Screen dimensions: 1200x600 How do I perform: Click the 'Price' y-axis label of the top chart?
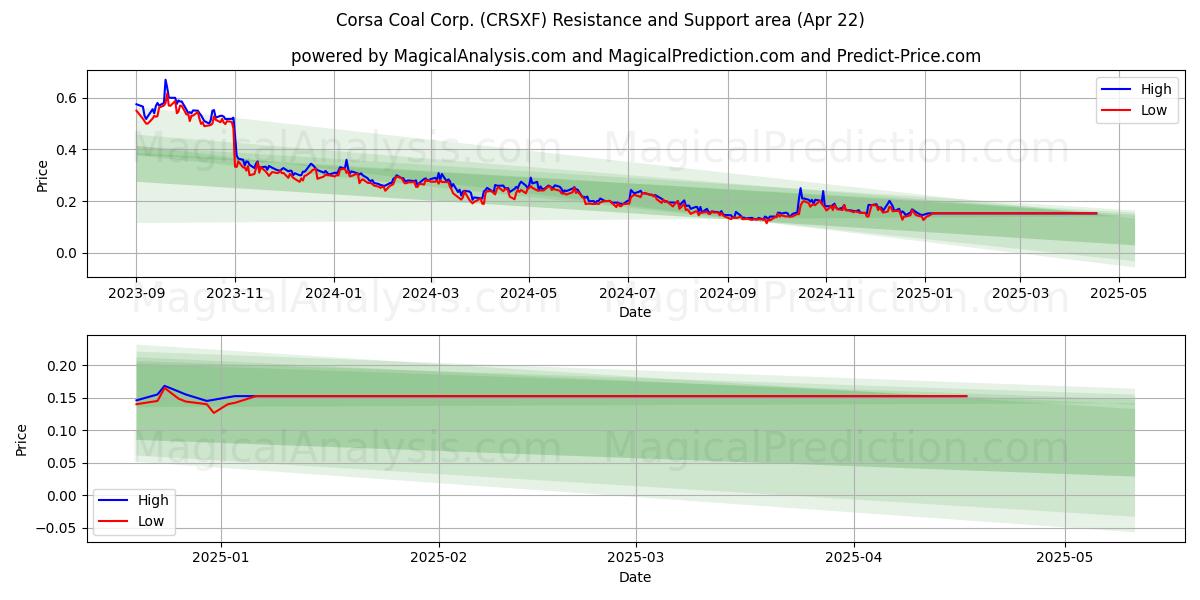(43, 174)
